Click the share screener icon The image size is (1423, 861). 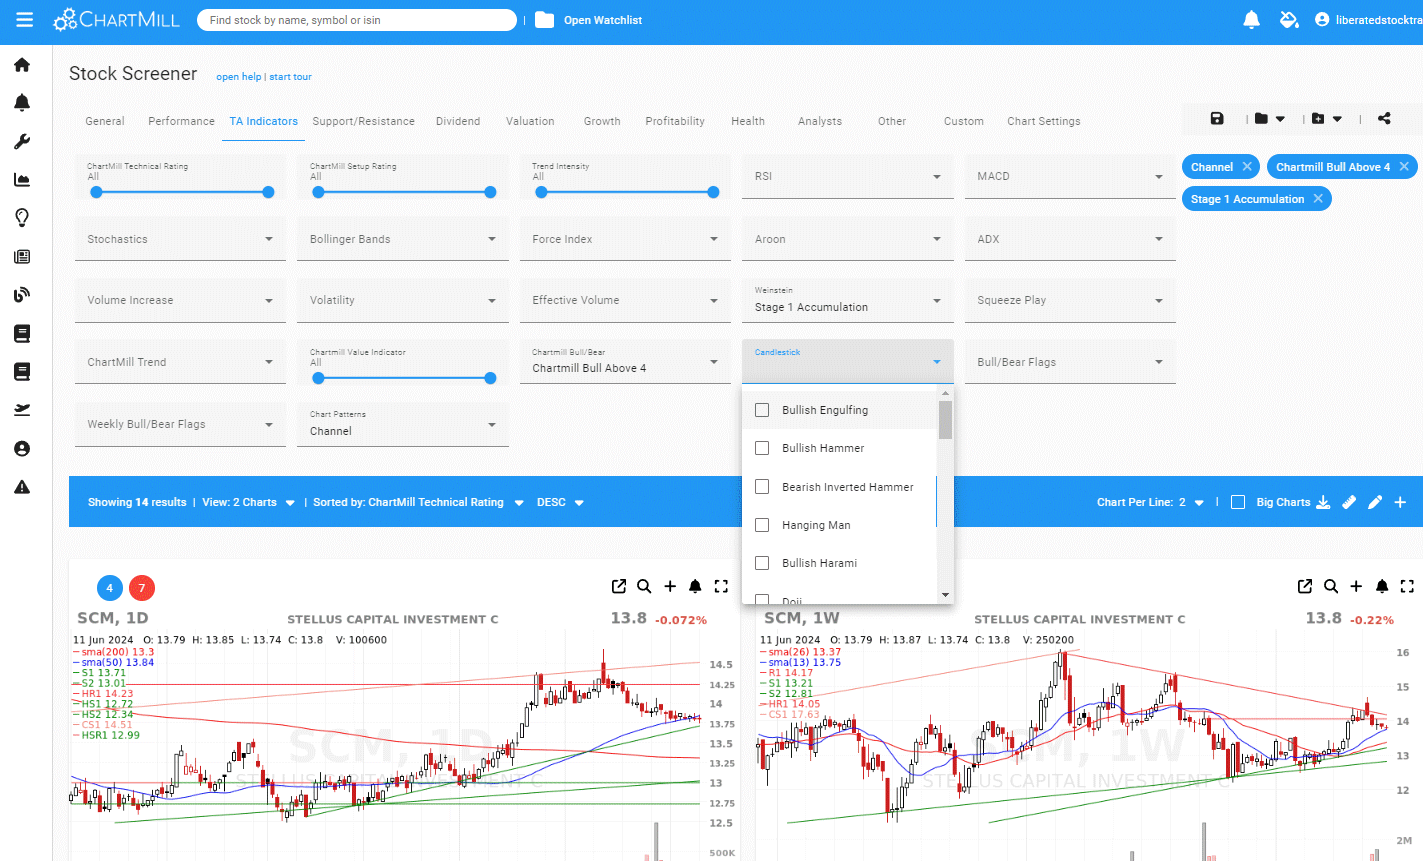point(1384,118)
